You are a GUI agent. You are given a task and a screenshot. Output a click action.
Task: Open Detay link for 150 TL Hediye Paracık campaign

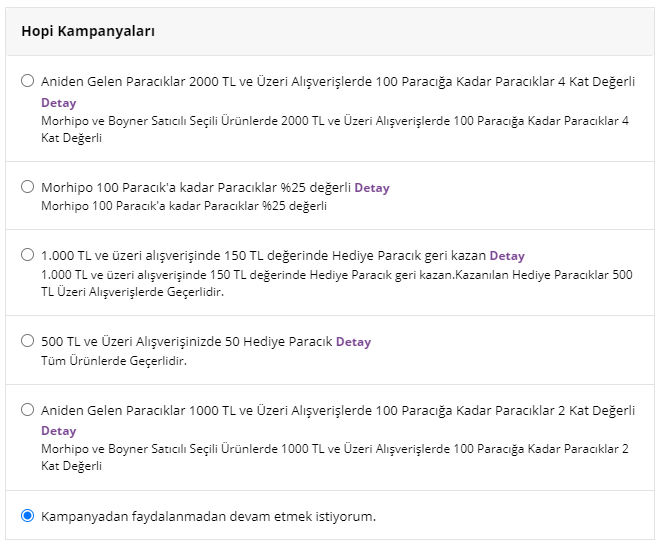click(507, 256)
